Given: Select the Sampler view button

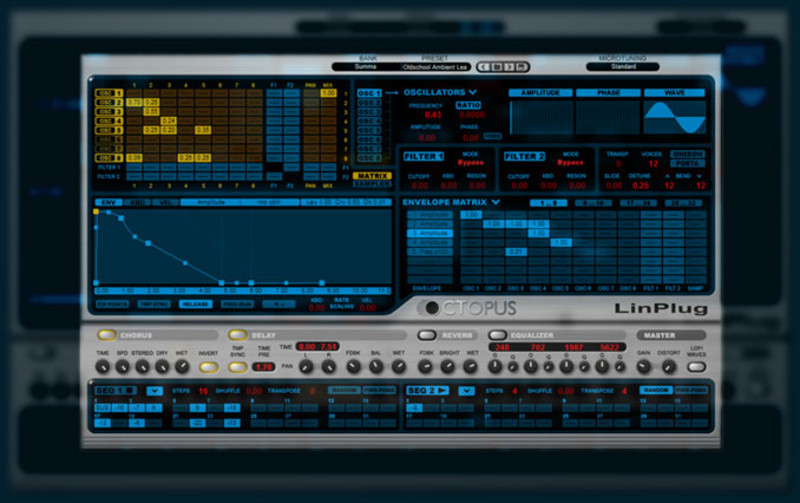Looking at the screenshot, I should click(x=372, y=184).
